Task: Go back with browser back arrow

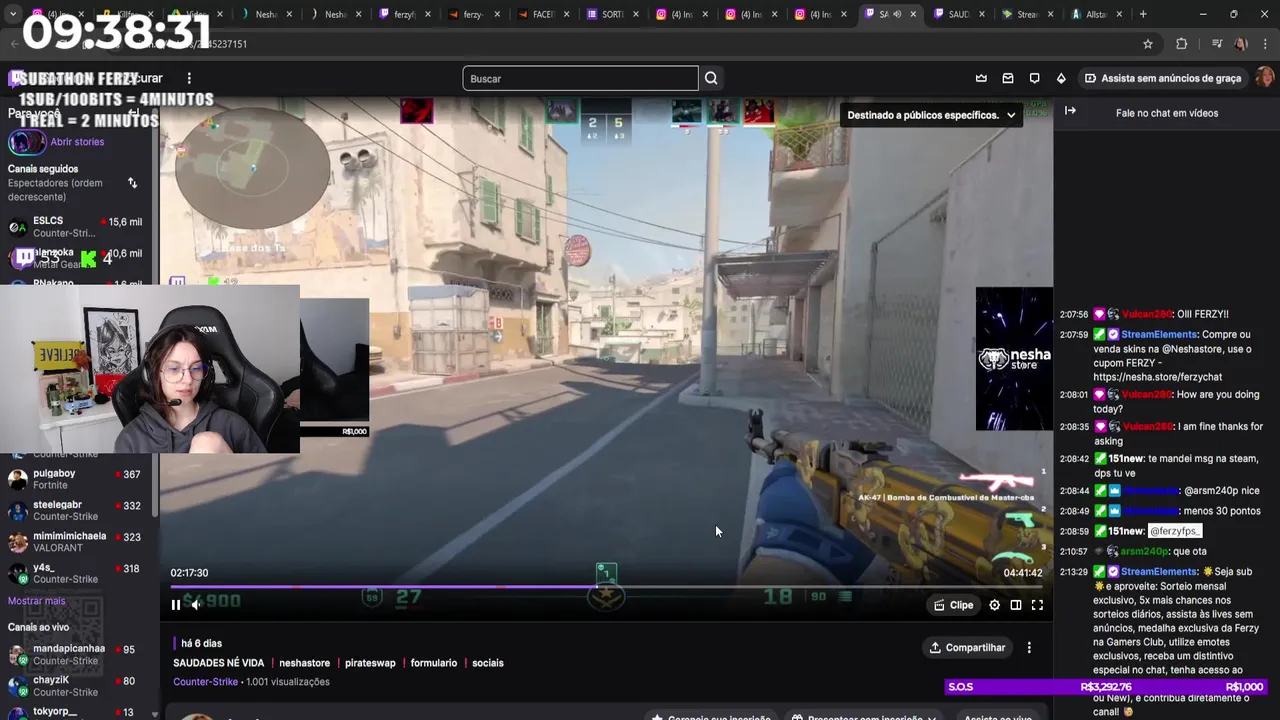Action: coord(14,44)
